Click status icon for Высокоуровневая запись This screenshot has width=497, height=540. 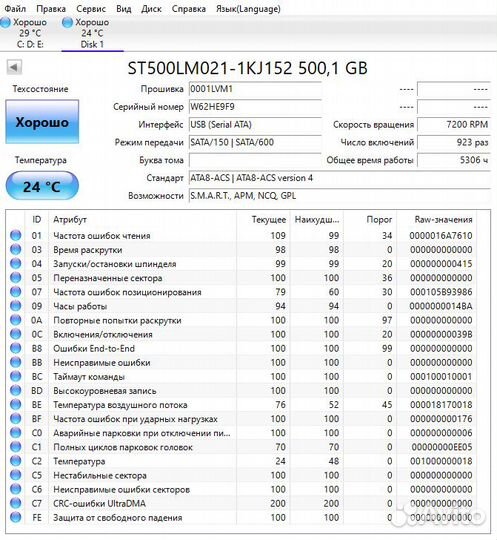click(15, 391)
